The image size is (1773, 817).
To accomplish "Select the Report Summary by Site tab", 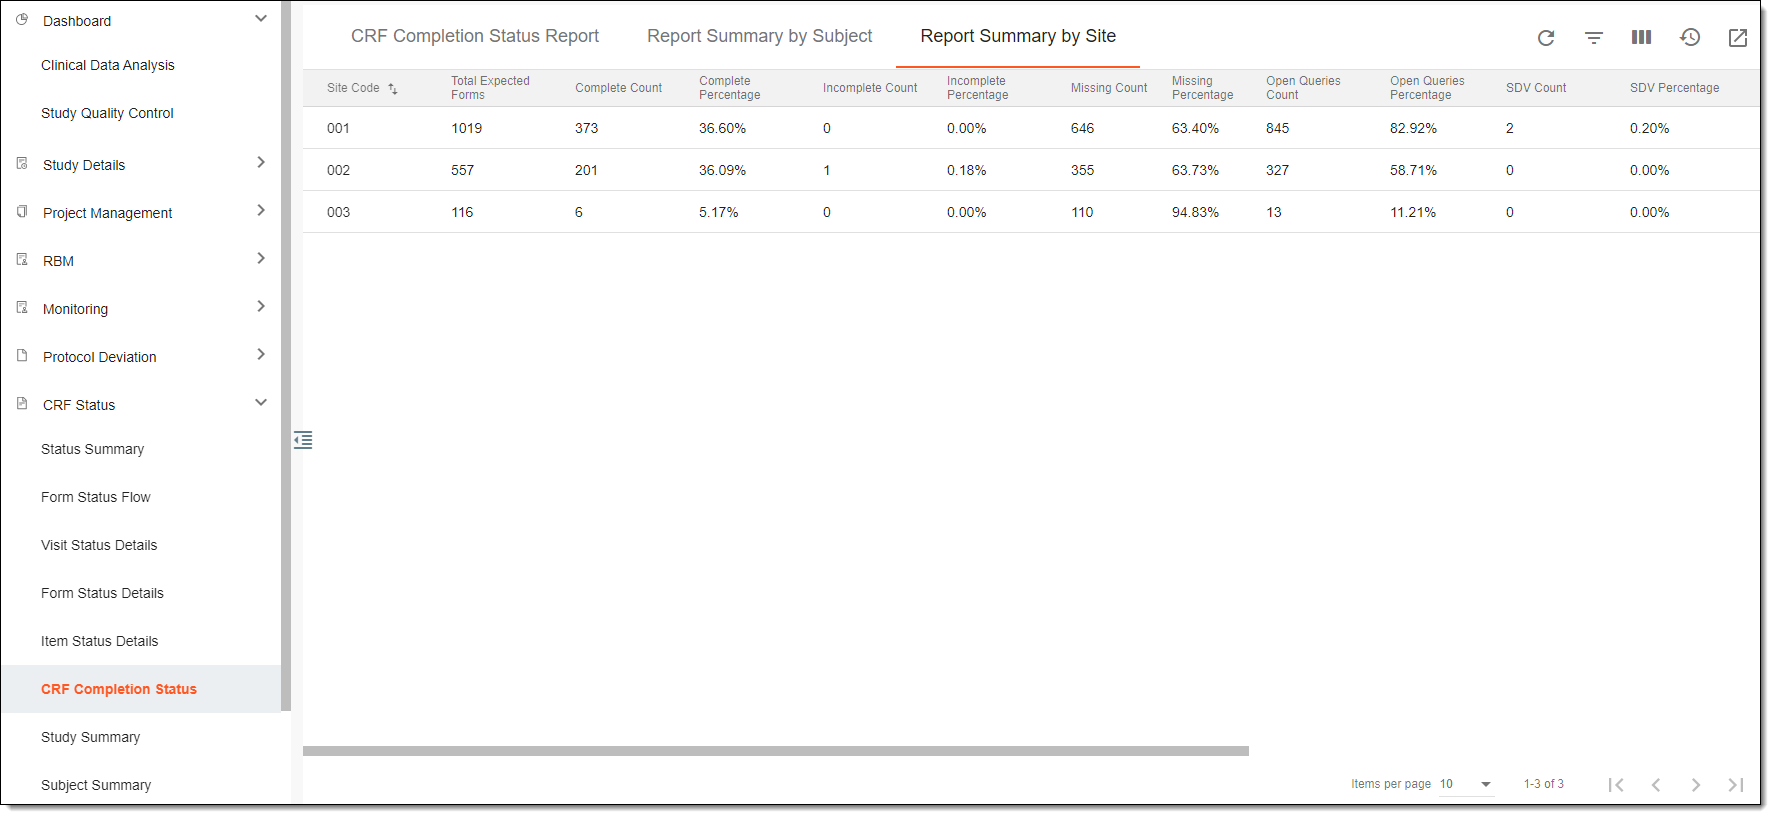I will 1018,36.
